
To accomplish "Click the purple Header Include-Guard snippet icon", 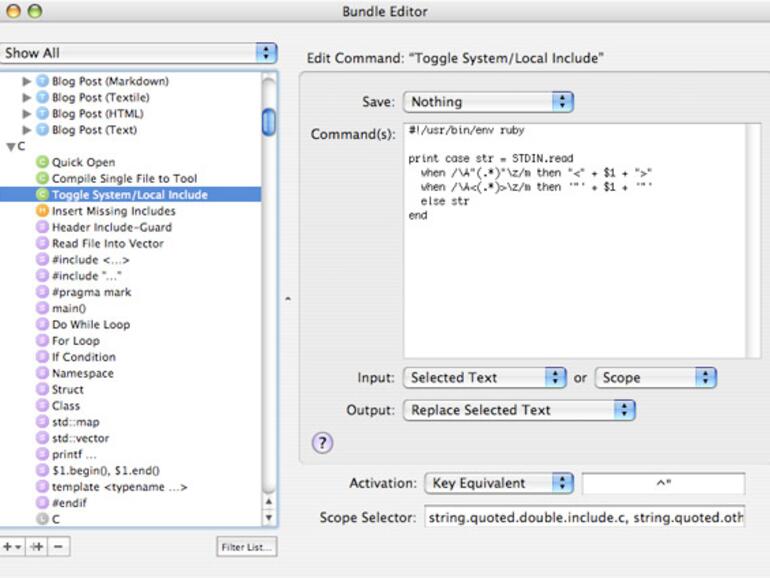I will (42, 227).
